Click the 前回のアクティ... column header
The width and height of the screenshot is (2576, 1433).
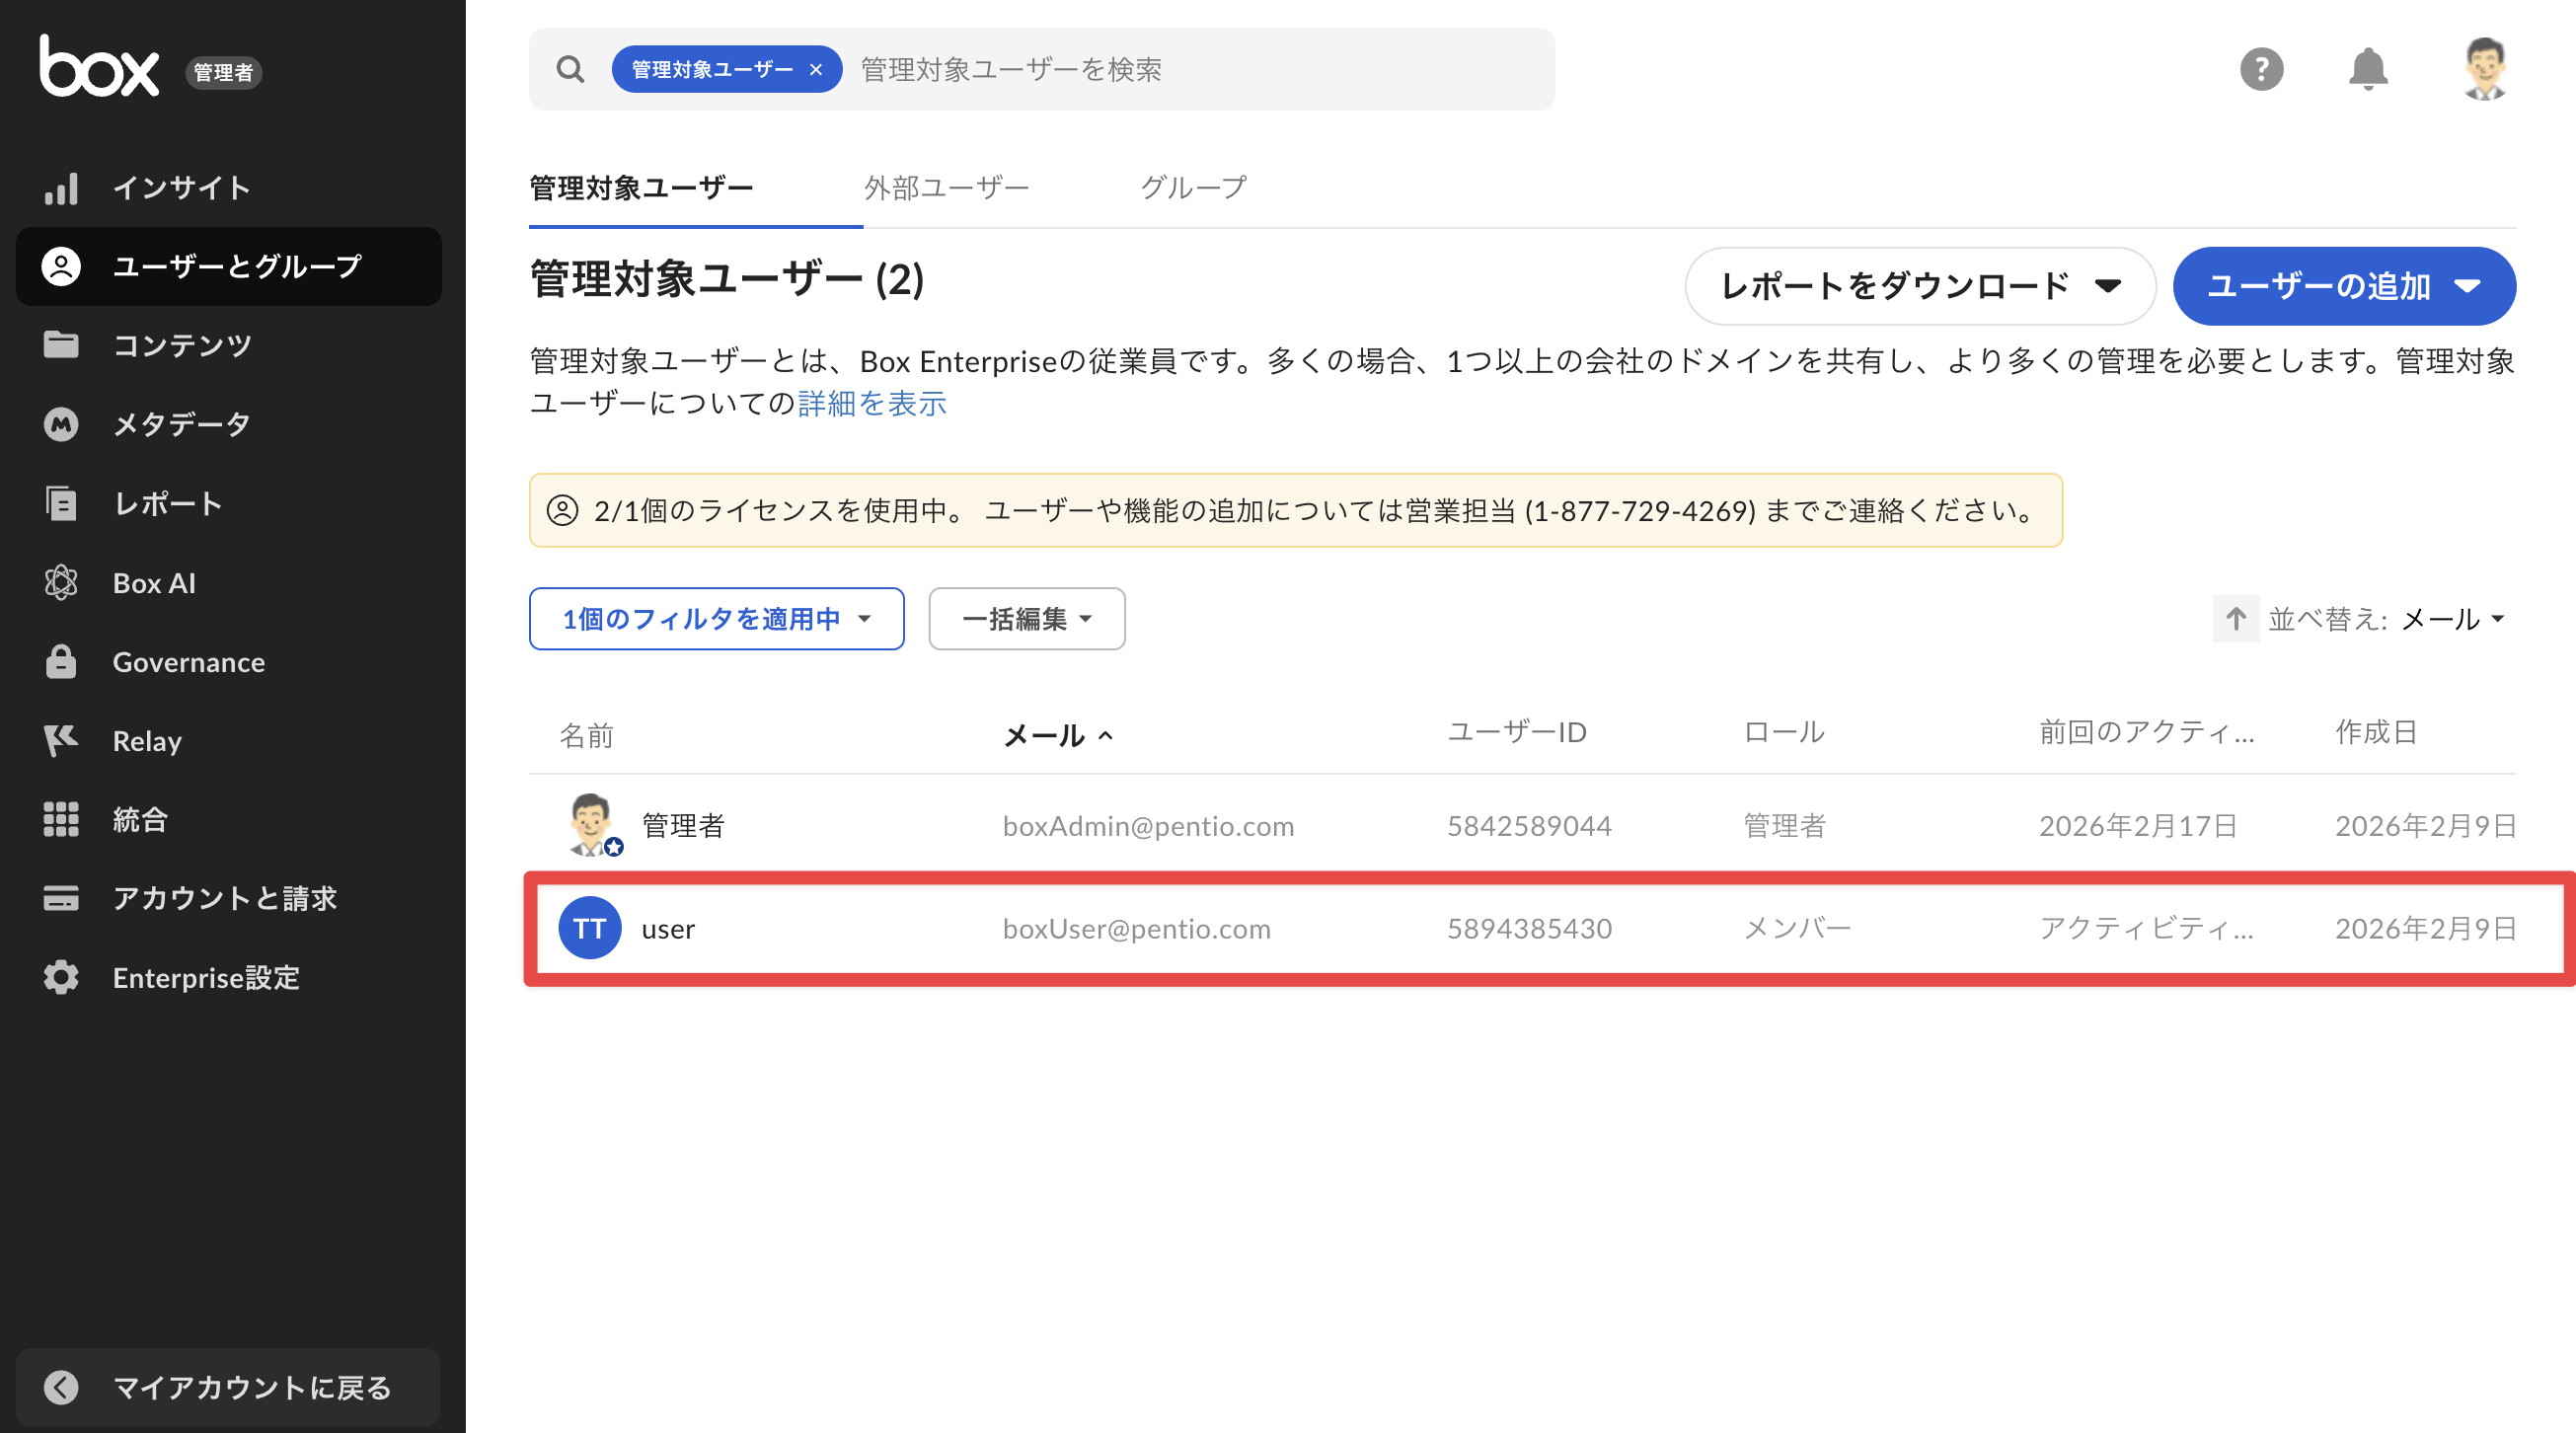click(x=2147, y=731)
